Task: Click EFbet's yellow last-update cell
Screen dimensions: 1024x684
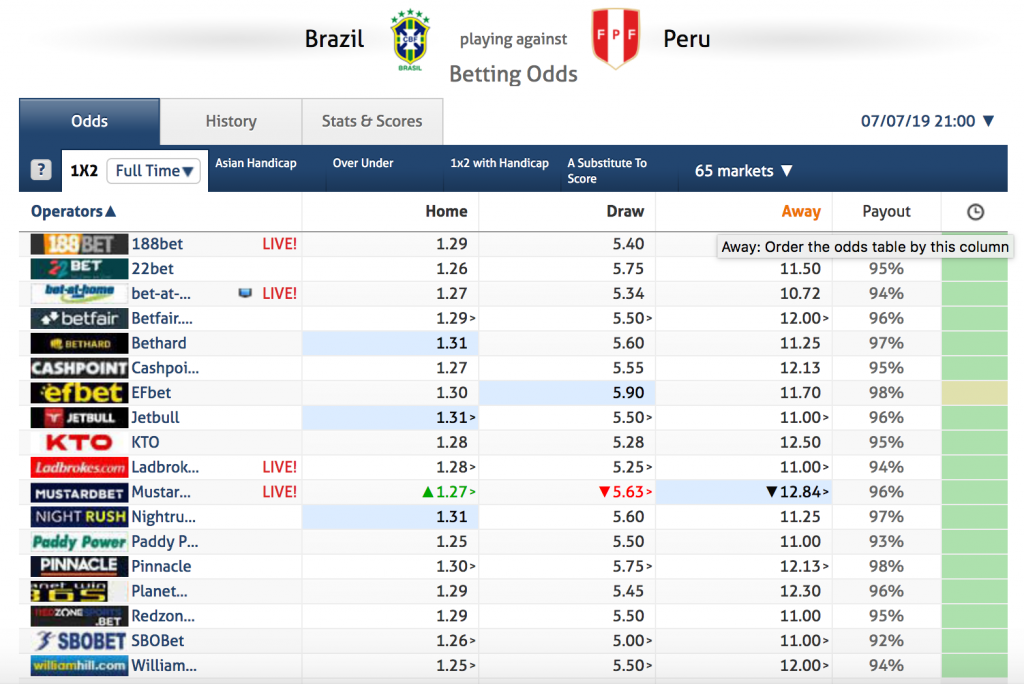Action: [x=974, y=393]
